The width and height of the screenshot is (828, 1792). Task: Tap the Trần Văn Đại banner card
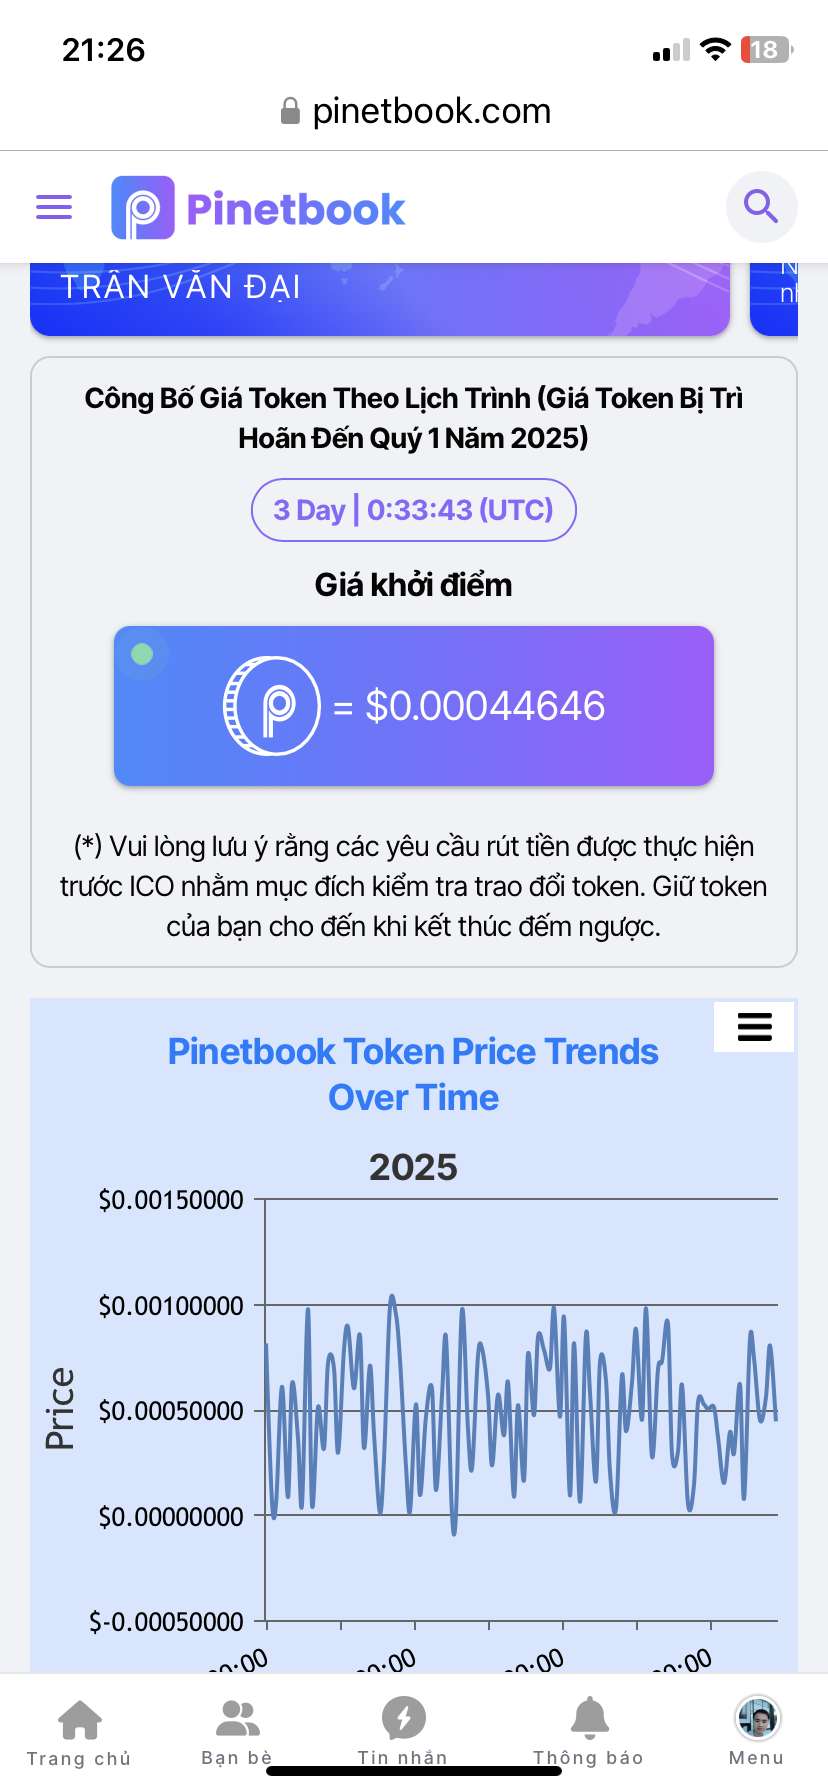[x=380, y=298]
